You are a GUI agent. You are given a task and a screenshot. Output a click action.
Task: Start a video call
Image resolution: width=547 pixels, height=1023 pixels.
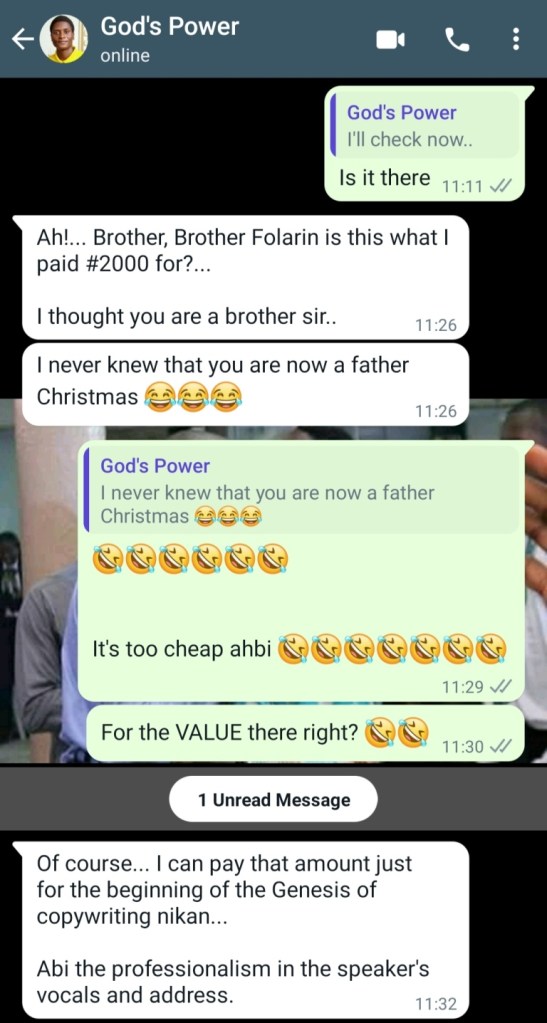(x=390, y=40)
